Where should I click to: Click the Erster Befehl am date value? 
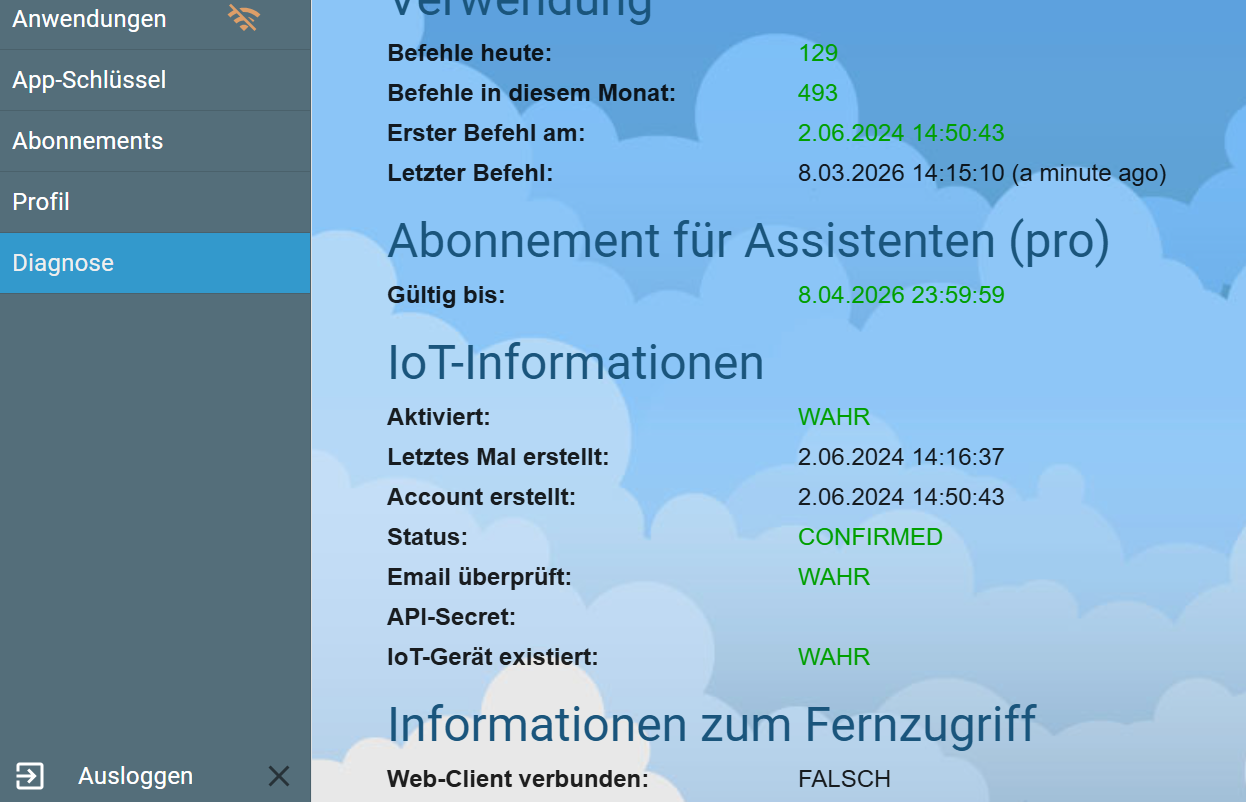pos(901,133)
